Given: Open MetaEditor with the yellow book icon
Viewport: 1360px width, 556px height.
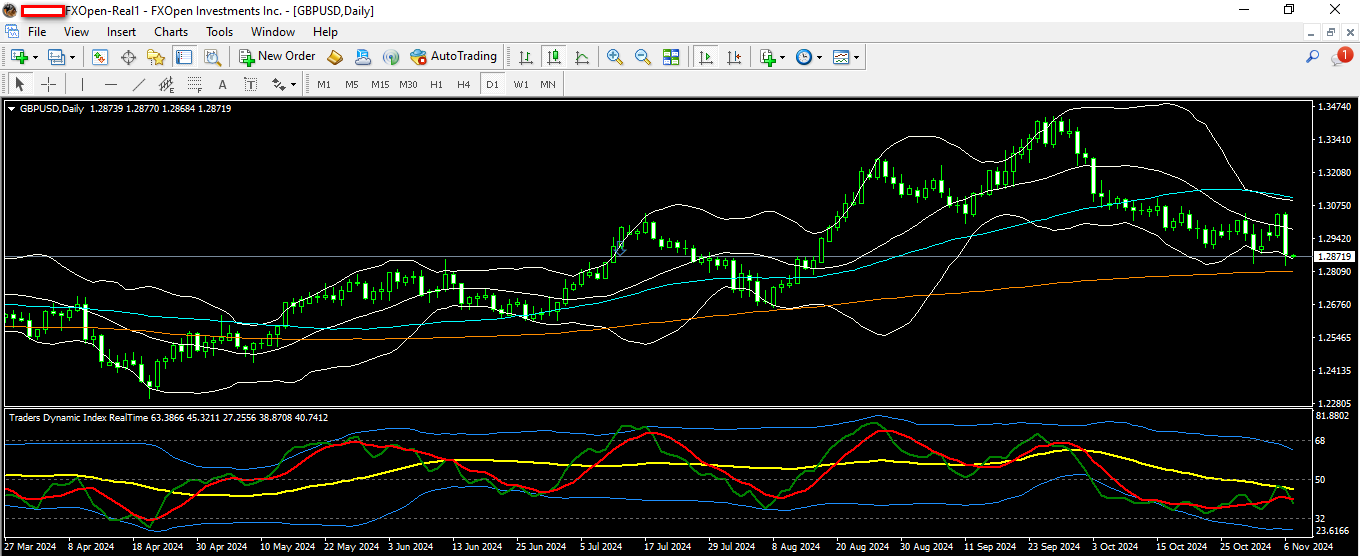Looking at the screenshot, I should coord(335,57).
